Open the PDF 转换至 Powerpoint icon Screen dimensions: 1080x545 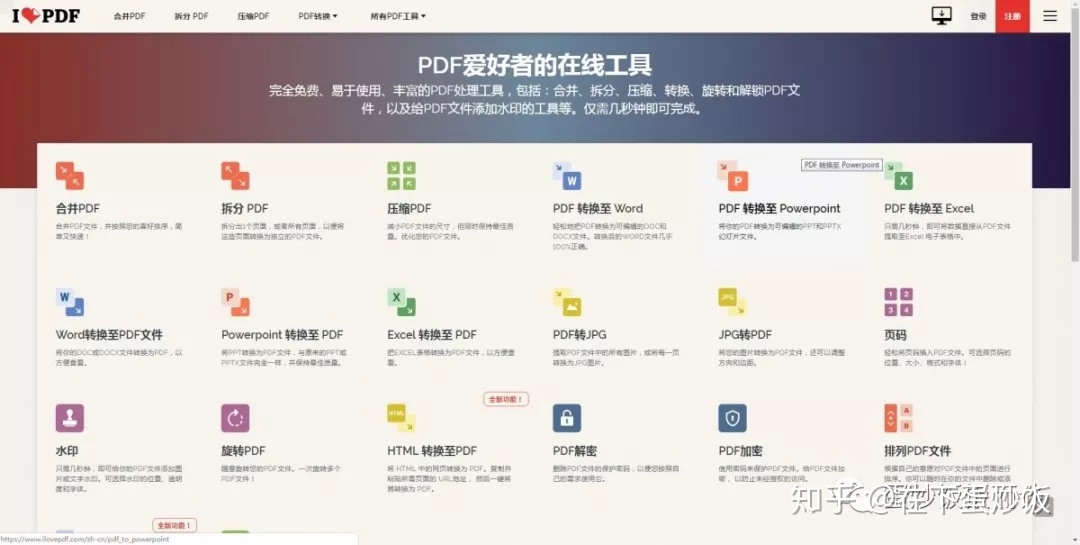click(732, 176)
